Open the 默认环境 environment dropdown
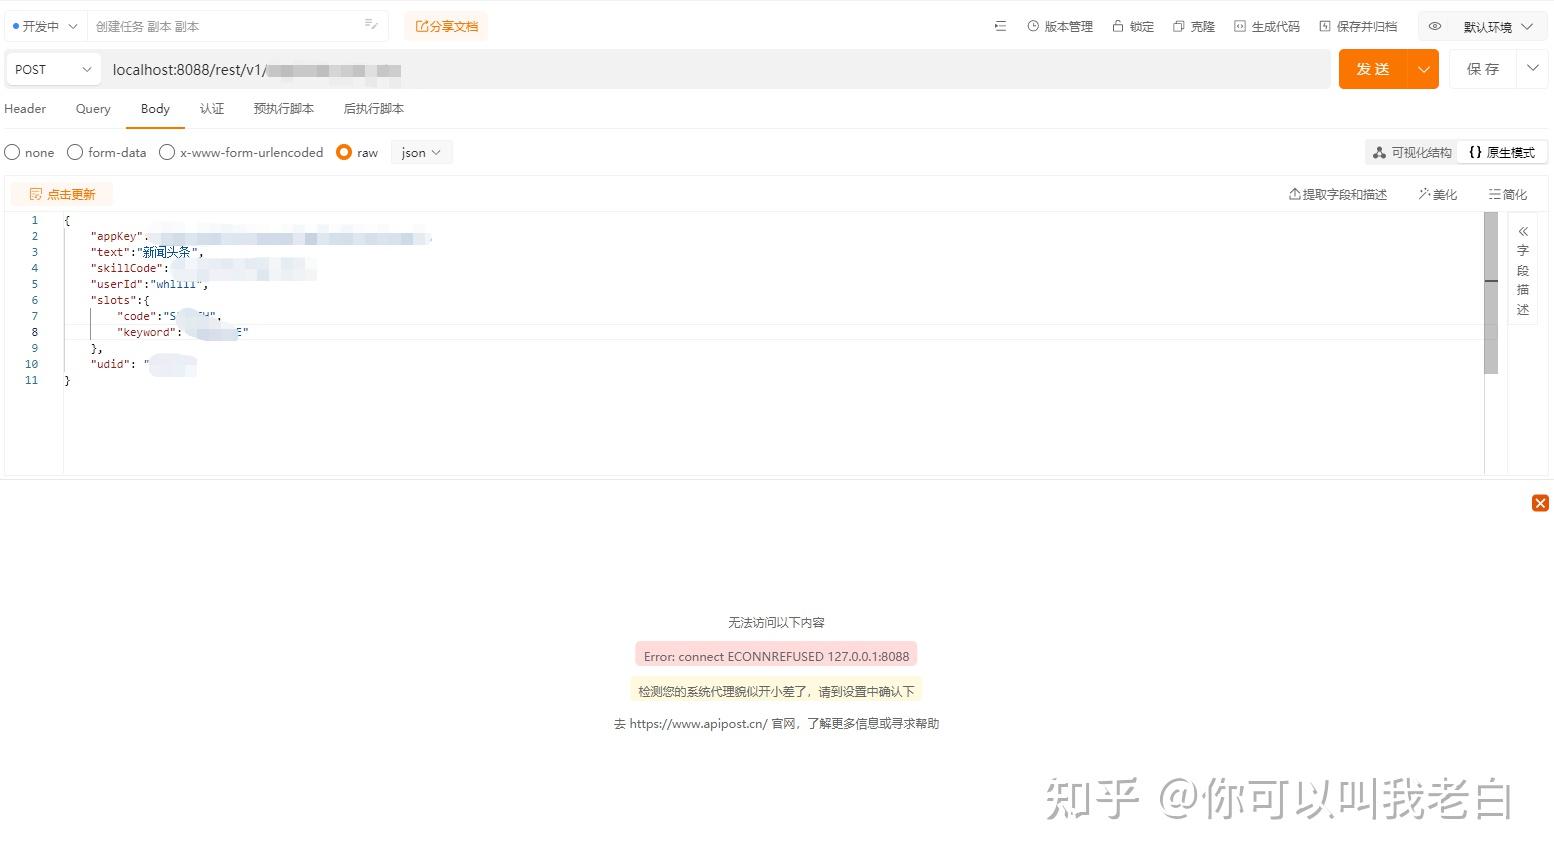 1498,27
